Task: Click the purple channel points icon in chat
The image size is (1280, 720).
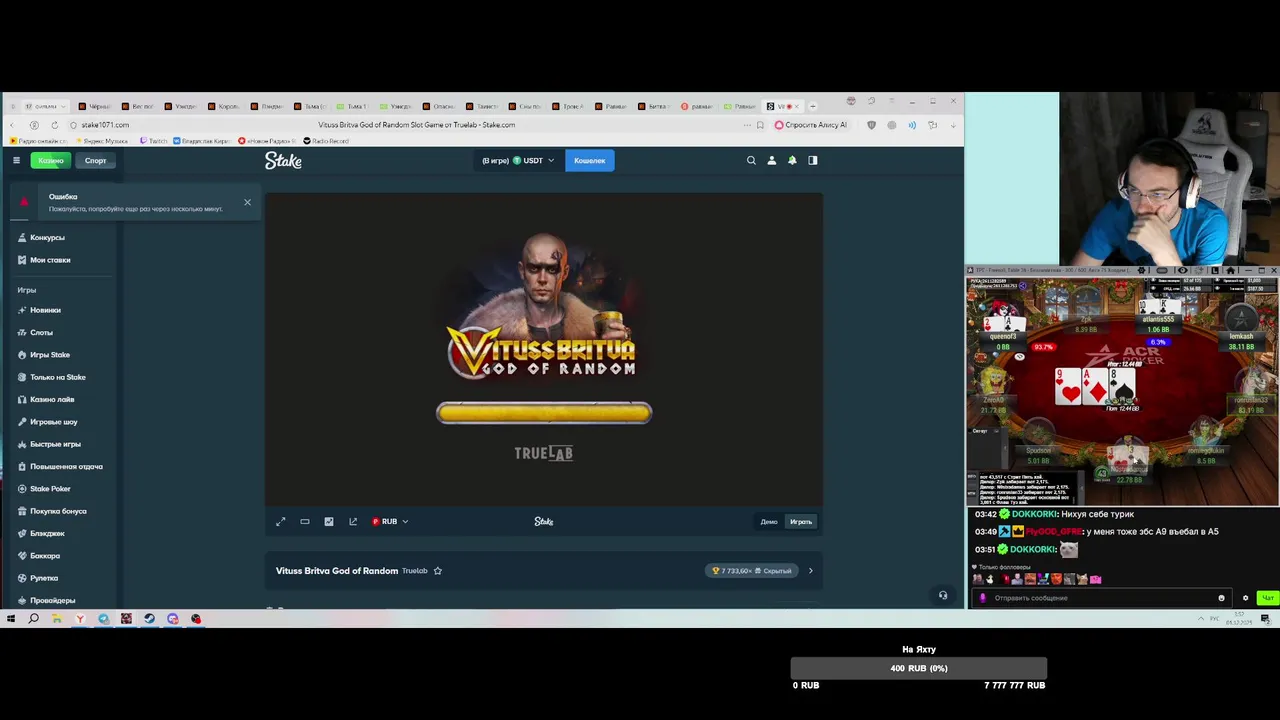Action: click(982, 598)
